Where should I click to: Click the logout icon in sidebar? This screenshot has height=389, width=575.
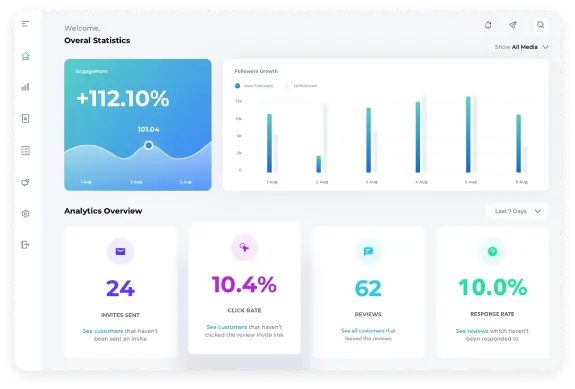[x=25, y=245]
